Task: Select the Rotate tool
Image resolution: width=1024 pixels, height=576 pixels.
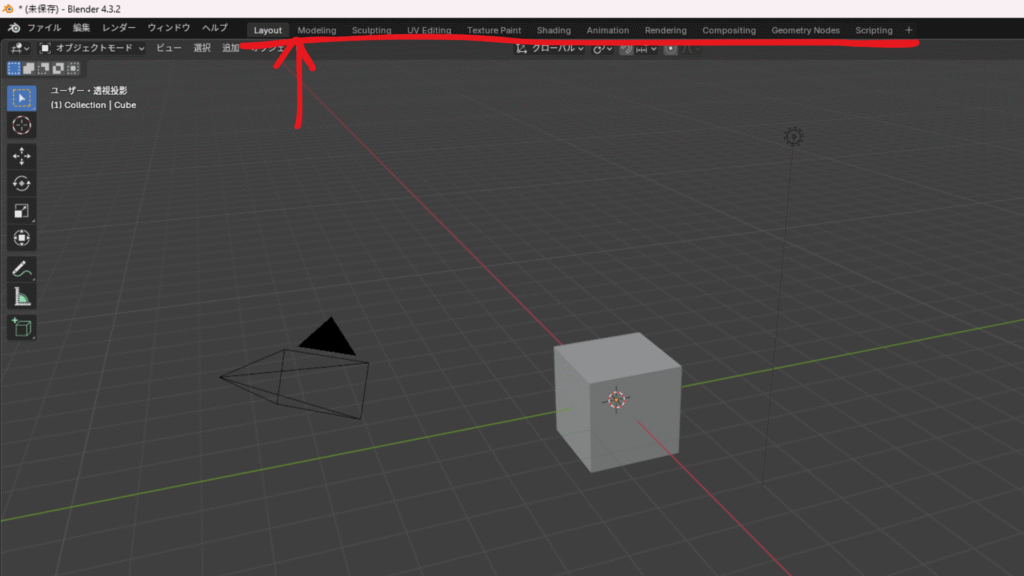Action: 22,184
